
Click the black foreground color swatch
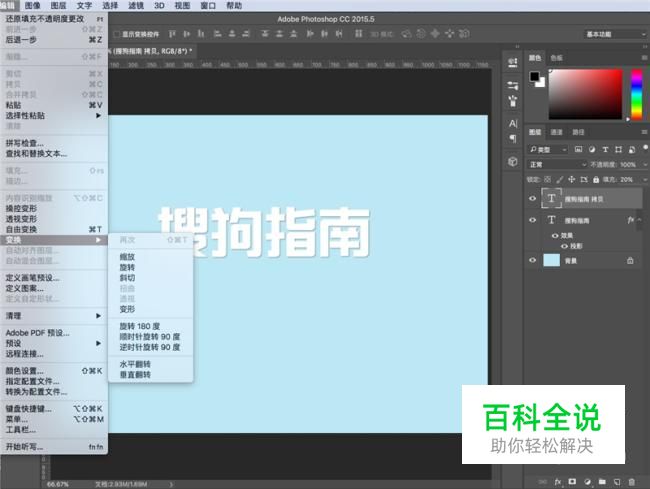click(x=535, y=76)
